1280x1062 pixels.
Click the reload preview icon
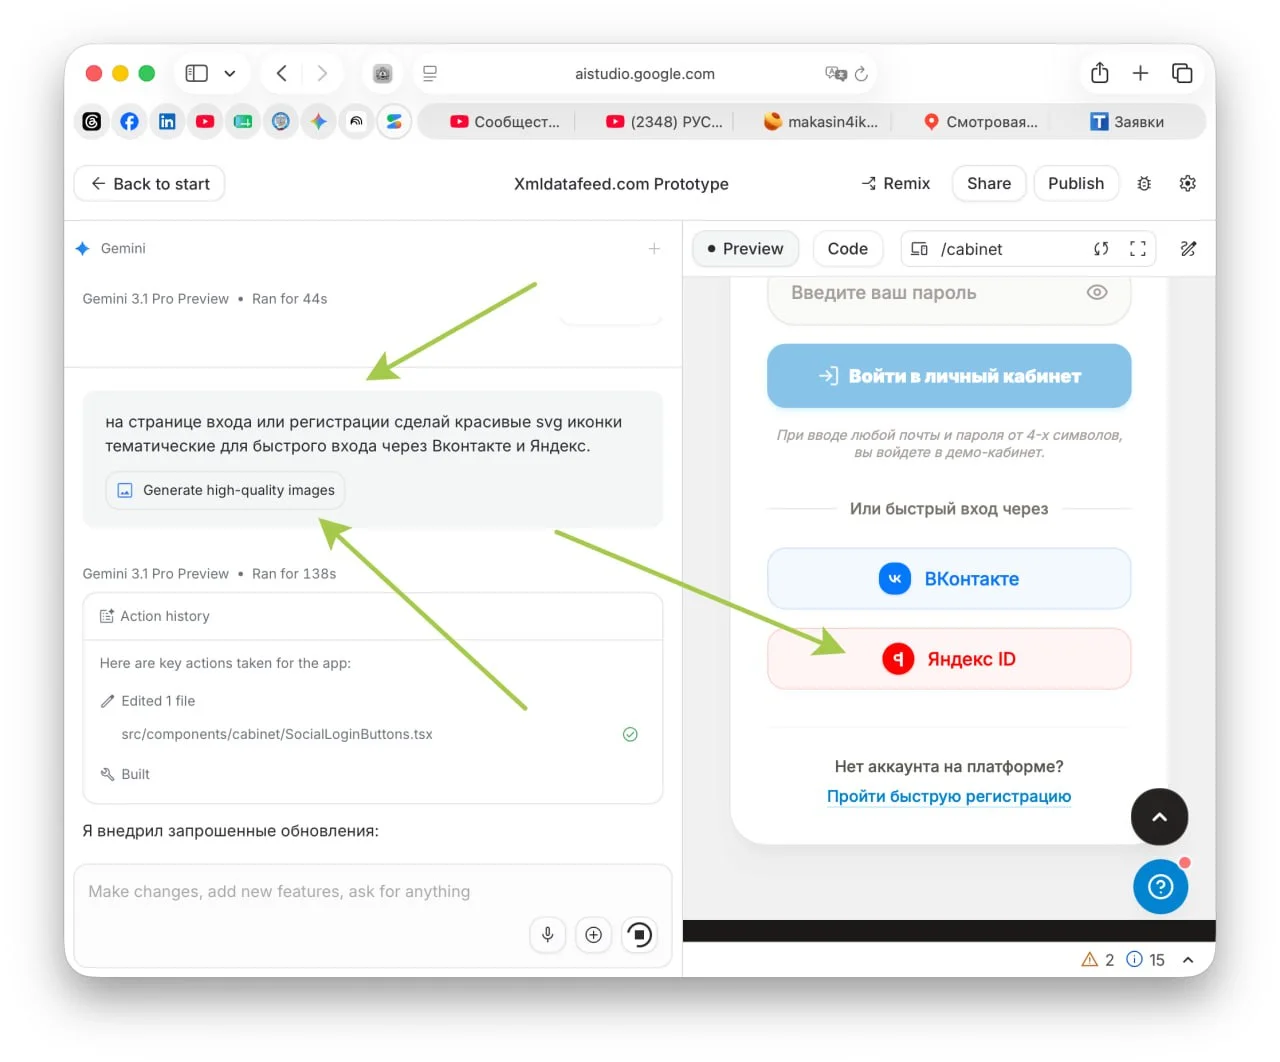(x=1101, y=249)
